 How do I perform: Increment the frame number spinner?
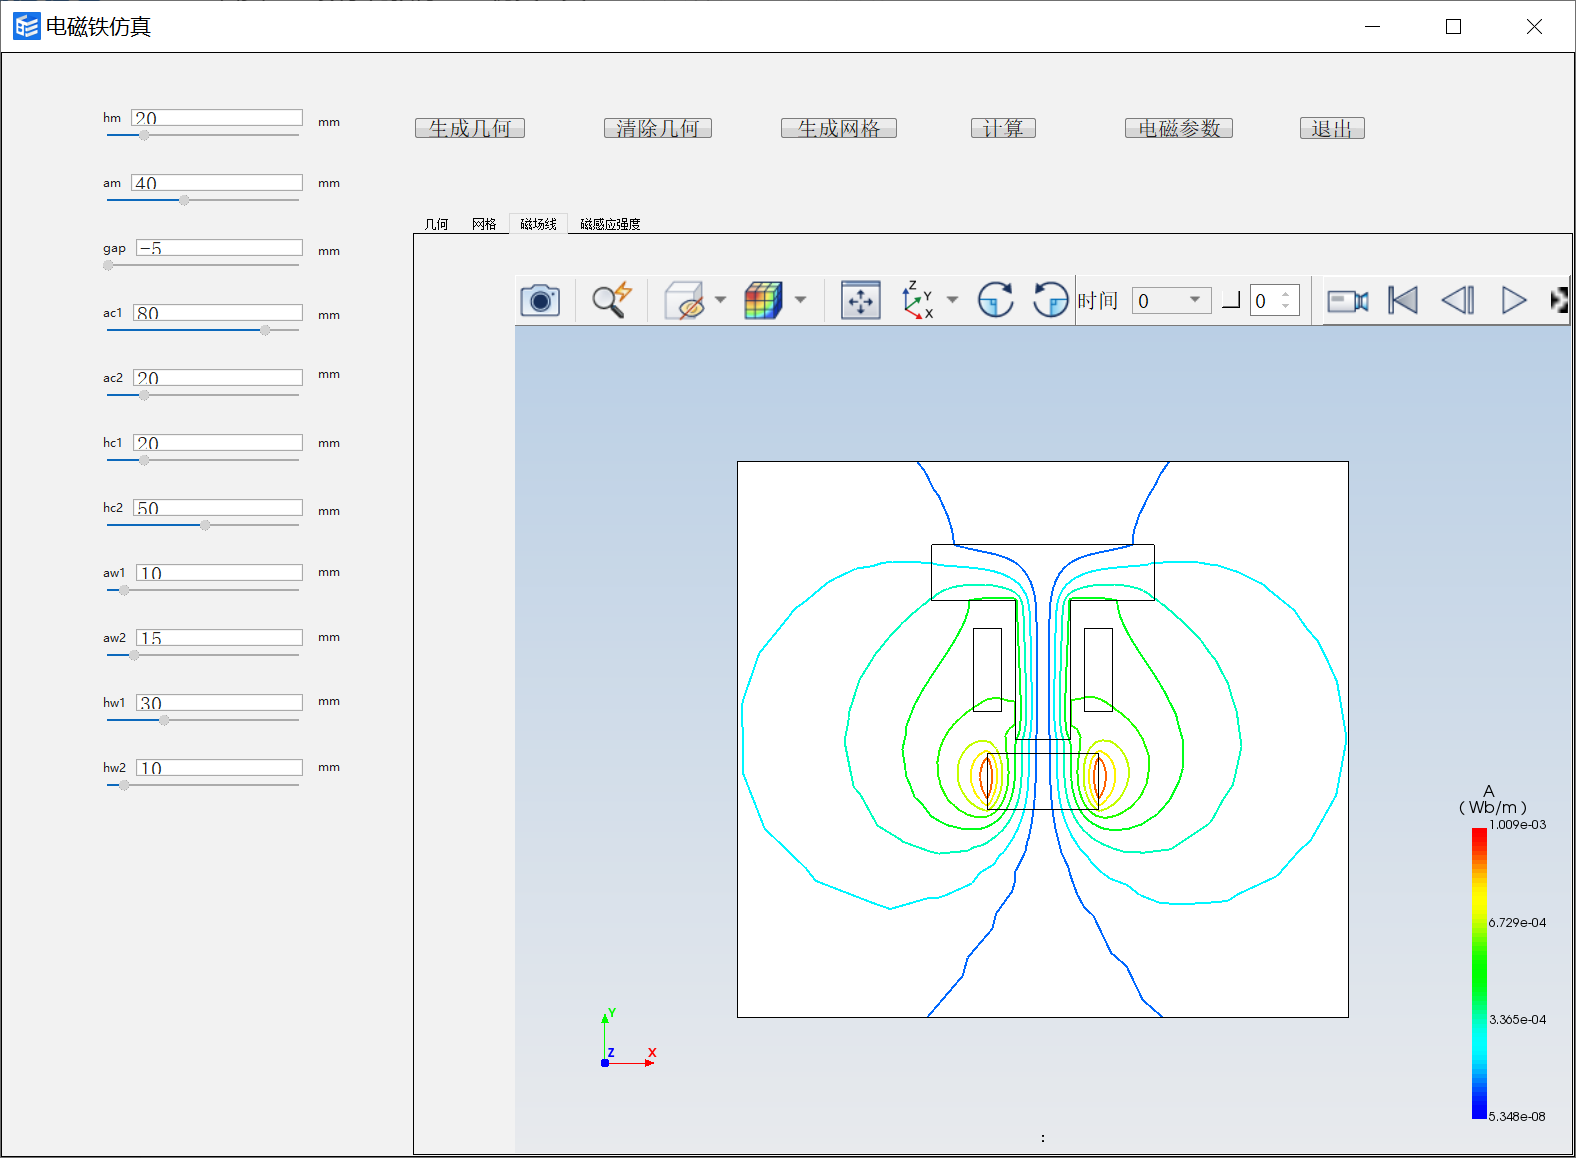(1286, 294)
